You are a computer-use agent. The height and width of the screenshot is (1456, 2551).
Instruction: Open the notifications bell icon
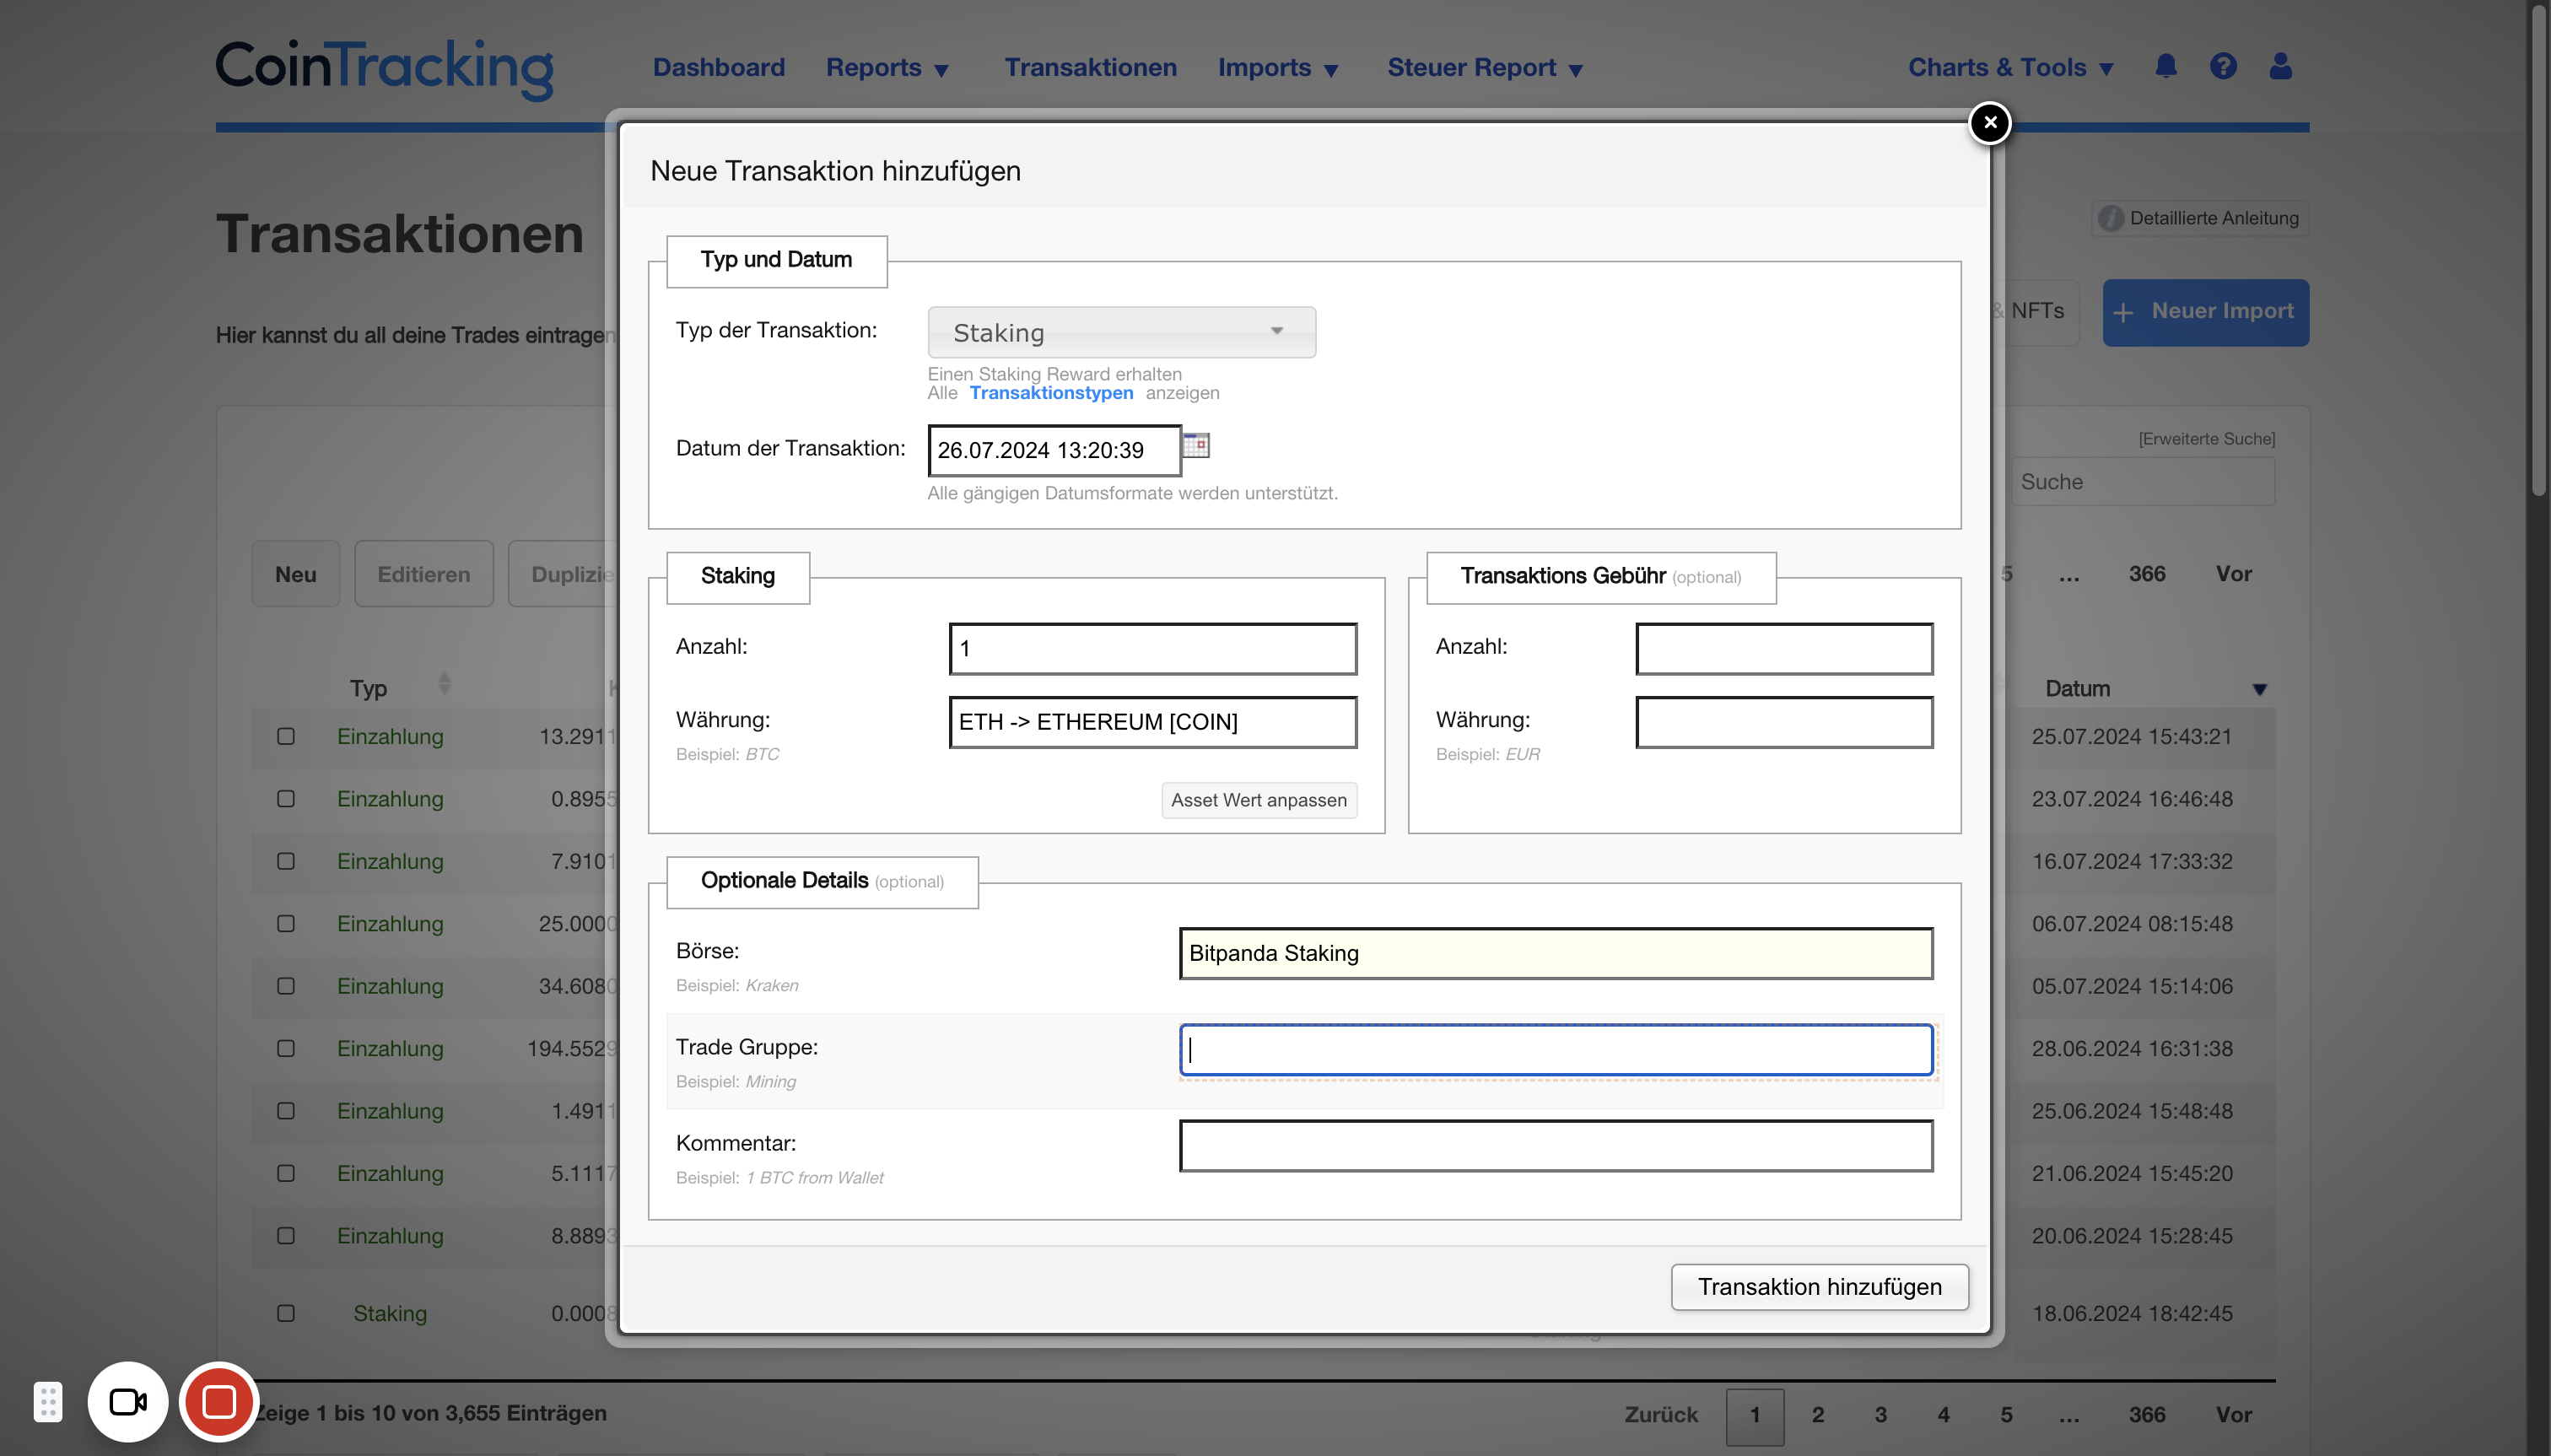tap(2166, 66)
